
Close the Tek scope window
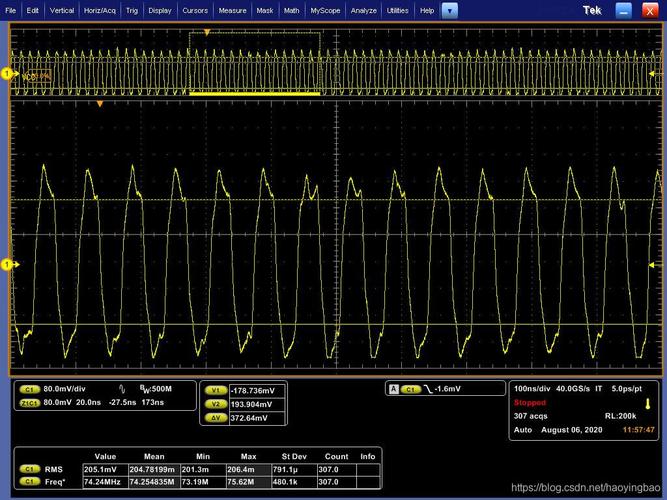coord(650,11)
